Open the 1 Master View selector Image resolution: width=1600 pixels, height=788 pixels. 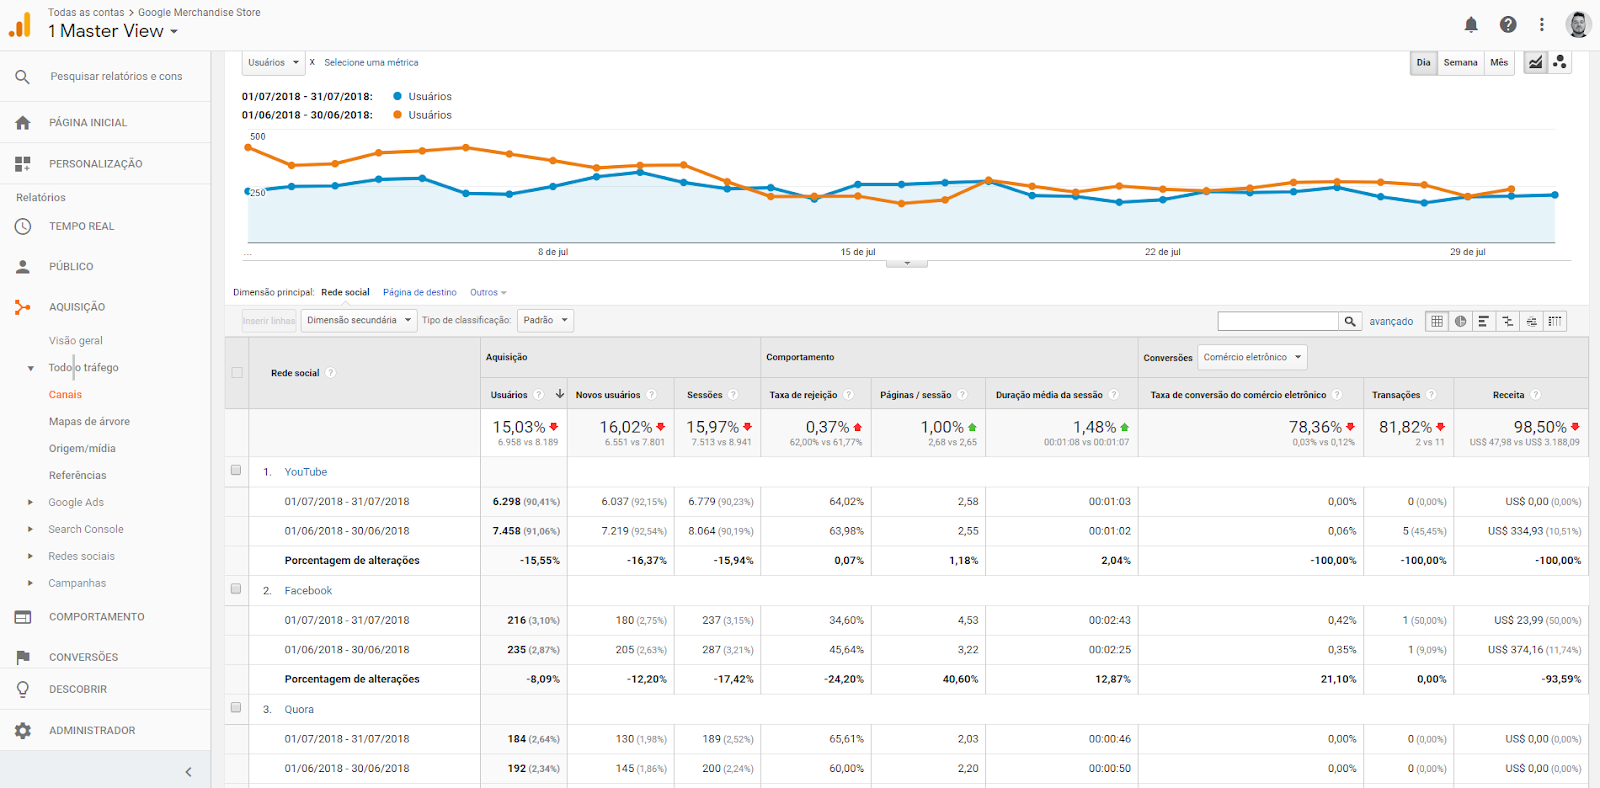pos(113,31)
